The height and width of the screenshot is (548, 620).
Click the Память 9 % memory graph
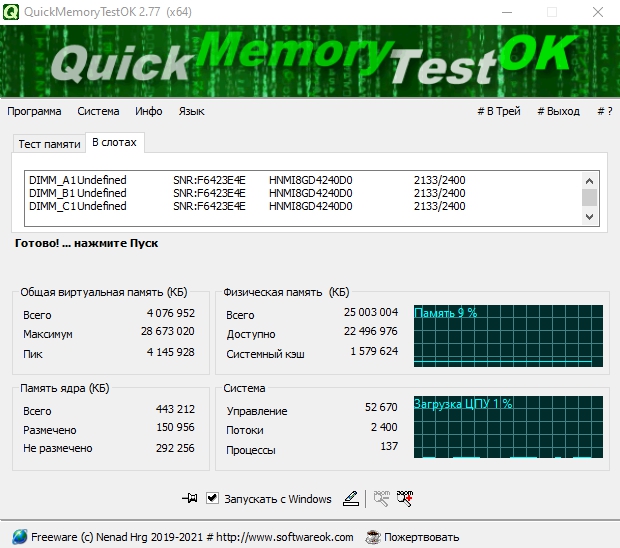point(508,336)
